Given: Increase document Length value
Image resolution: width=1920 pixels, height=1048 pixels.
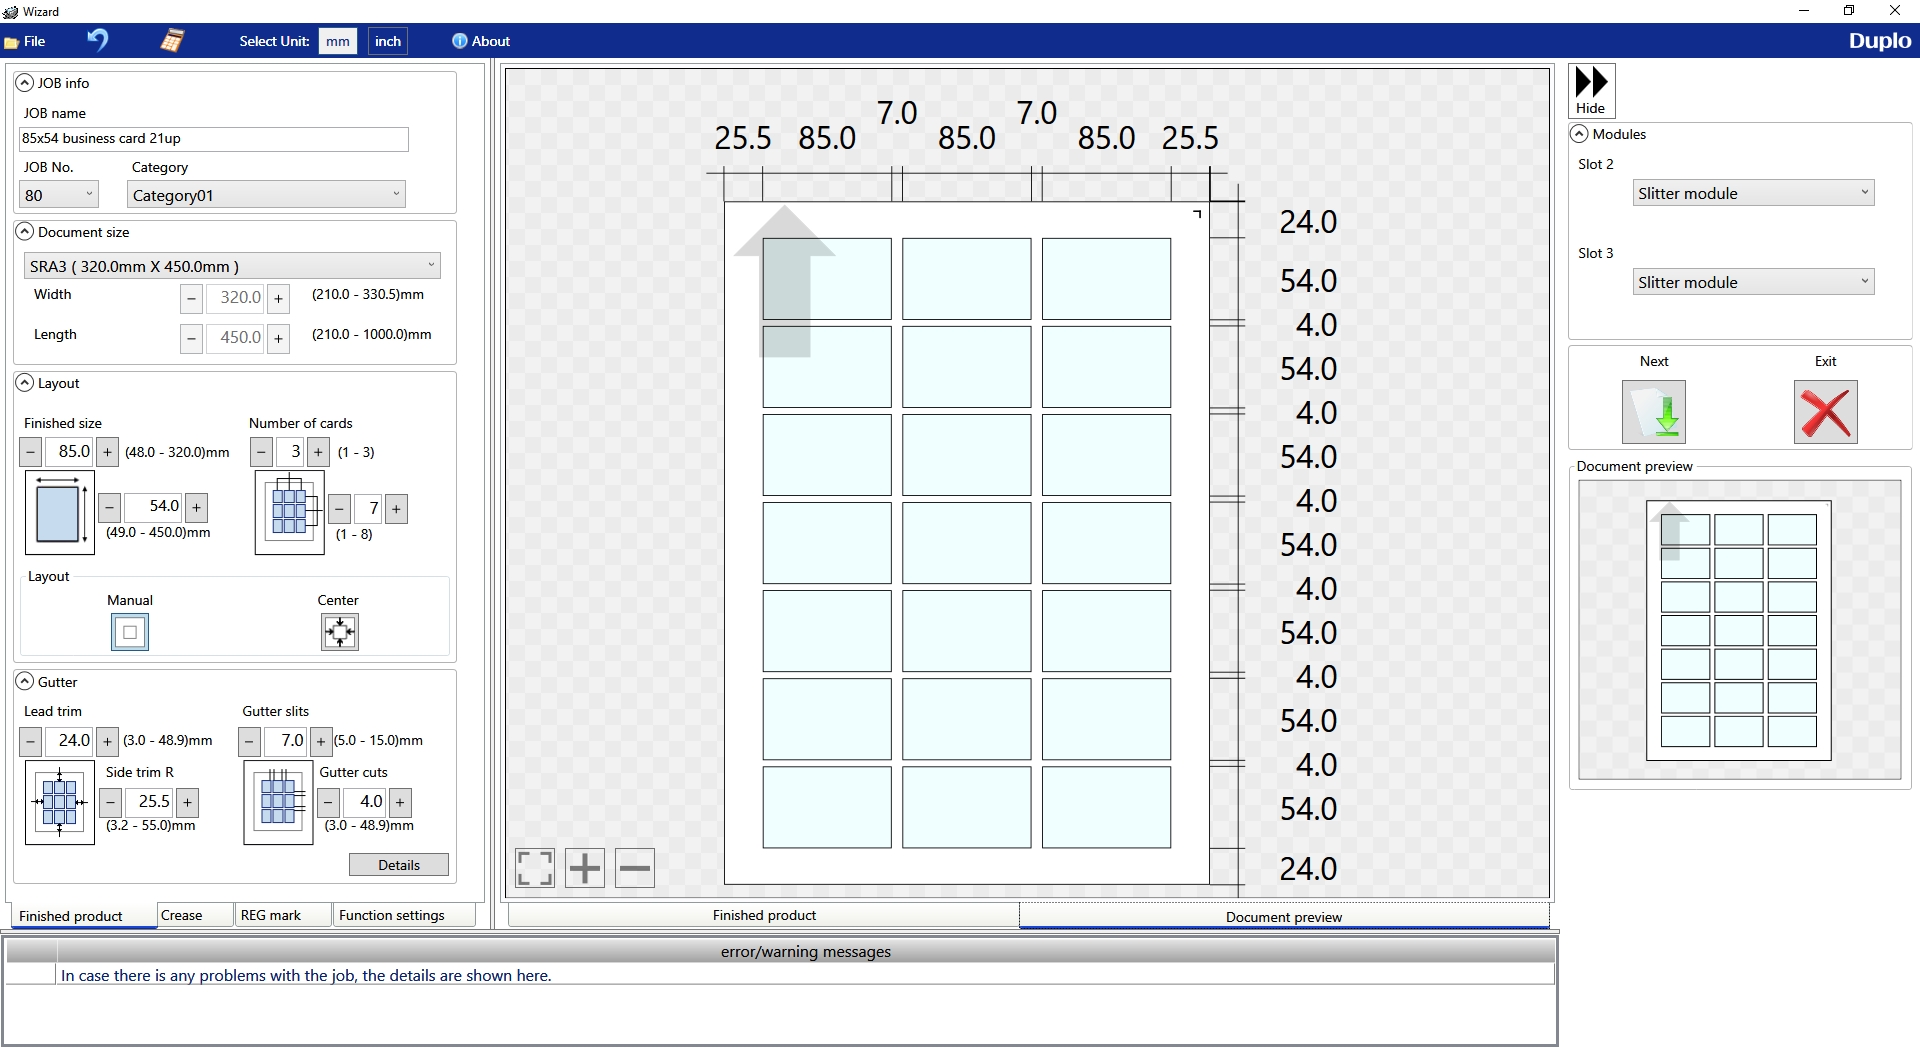Looking at the screenshot, I should [279, 338].
